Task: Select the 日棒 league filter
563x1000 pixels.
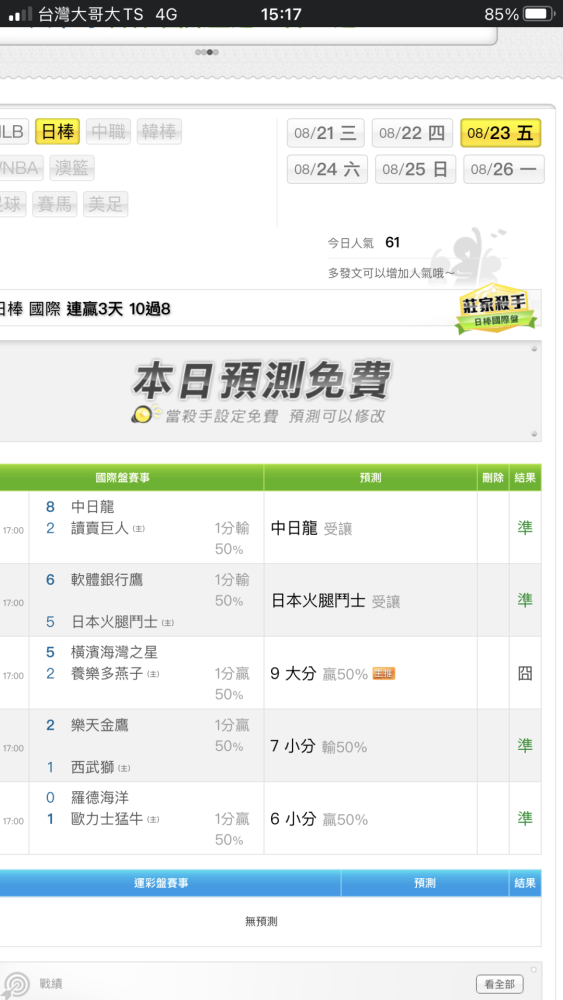Action: point(57,132)
